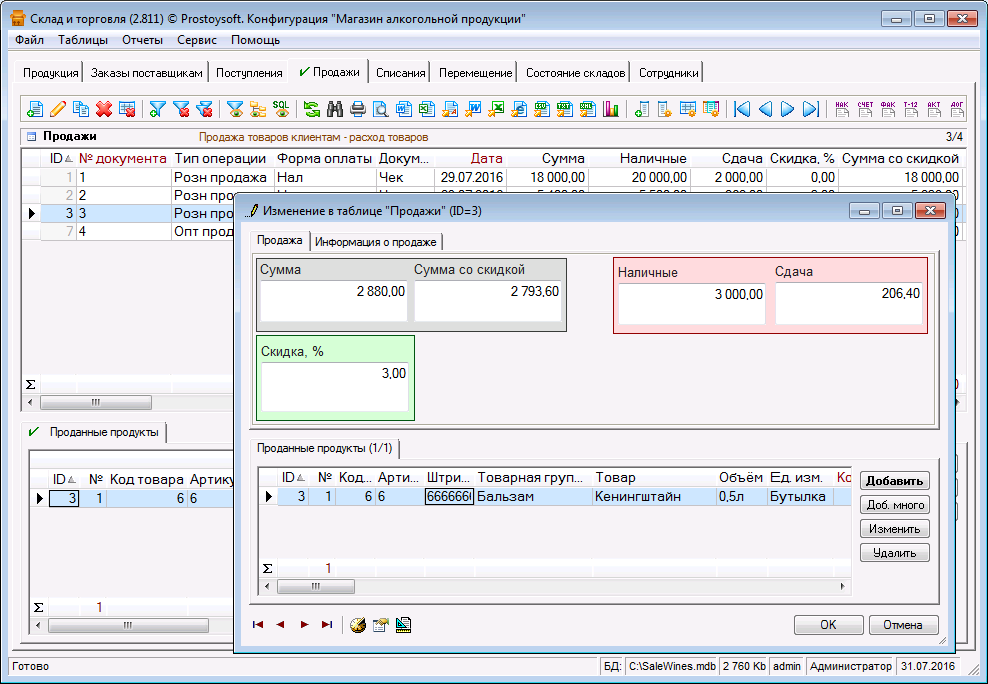Viewport: 988px width, 684px height.
Task: Open search with the binoculars icon
Action: coord(335,109)
